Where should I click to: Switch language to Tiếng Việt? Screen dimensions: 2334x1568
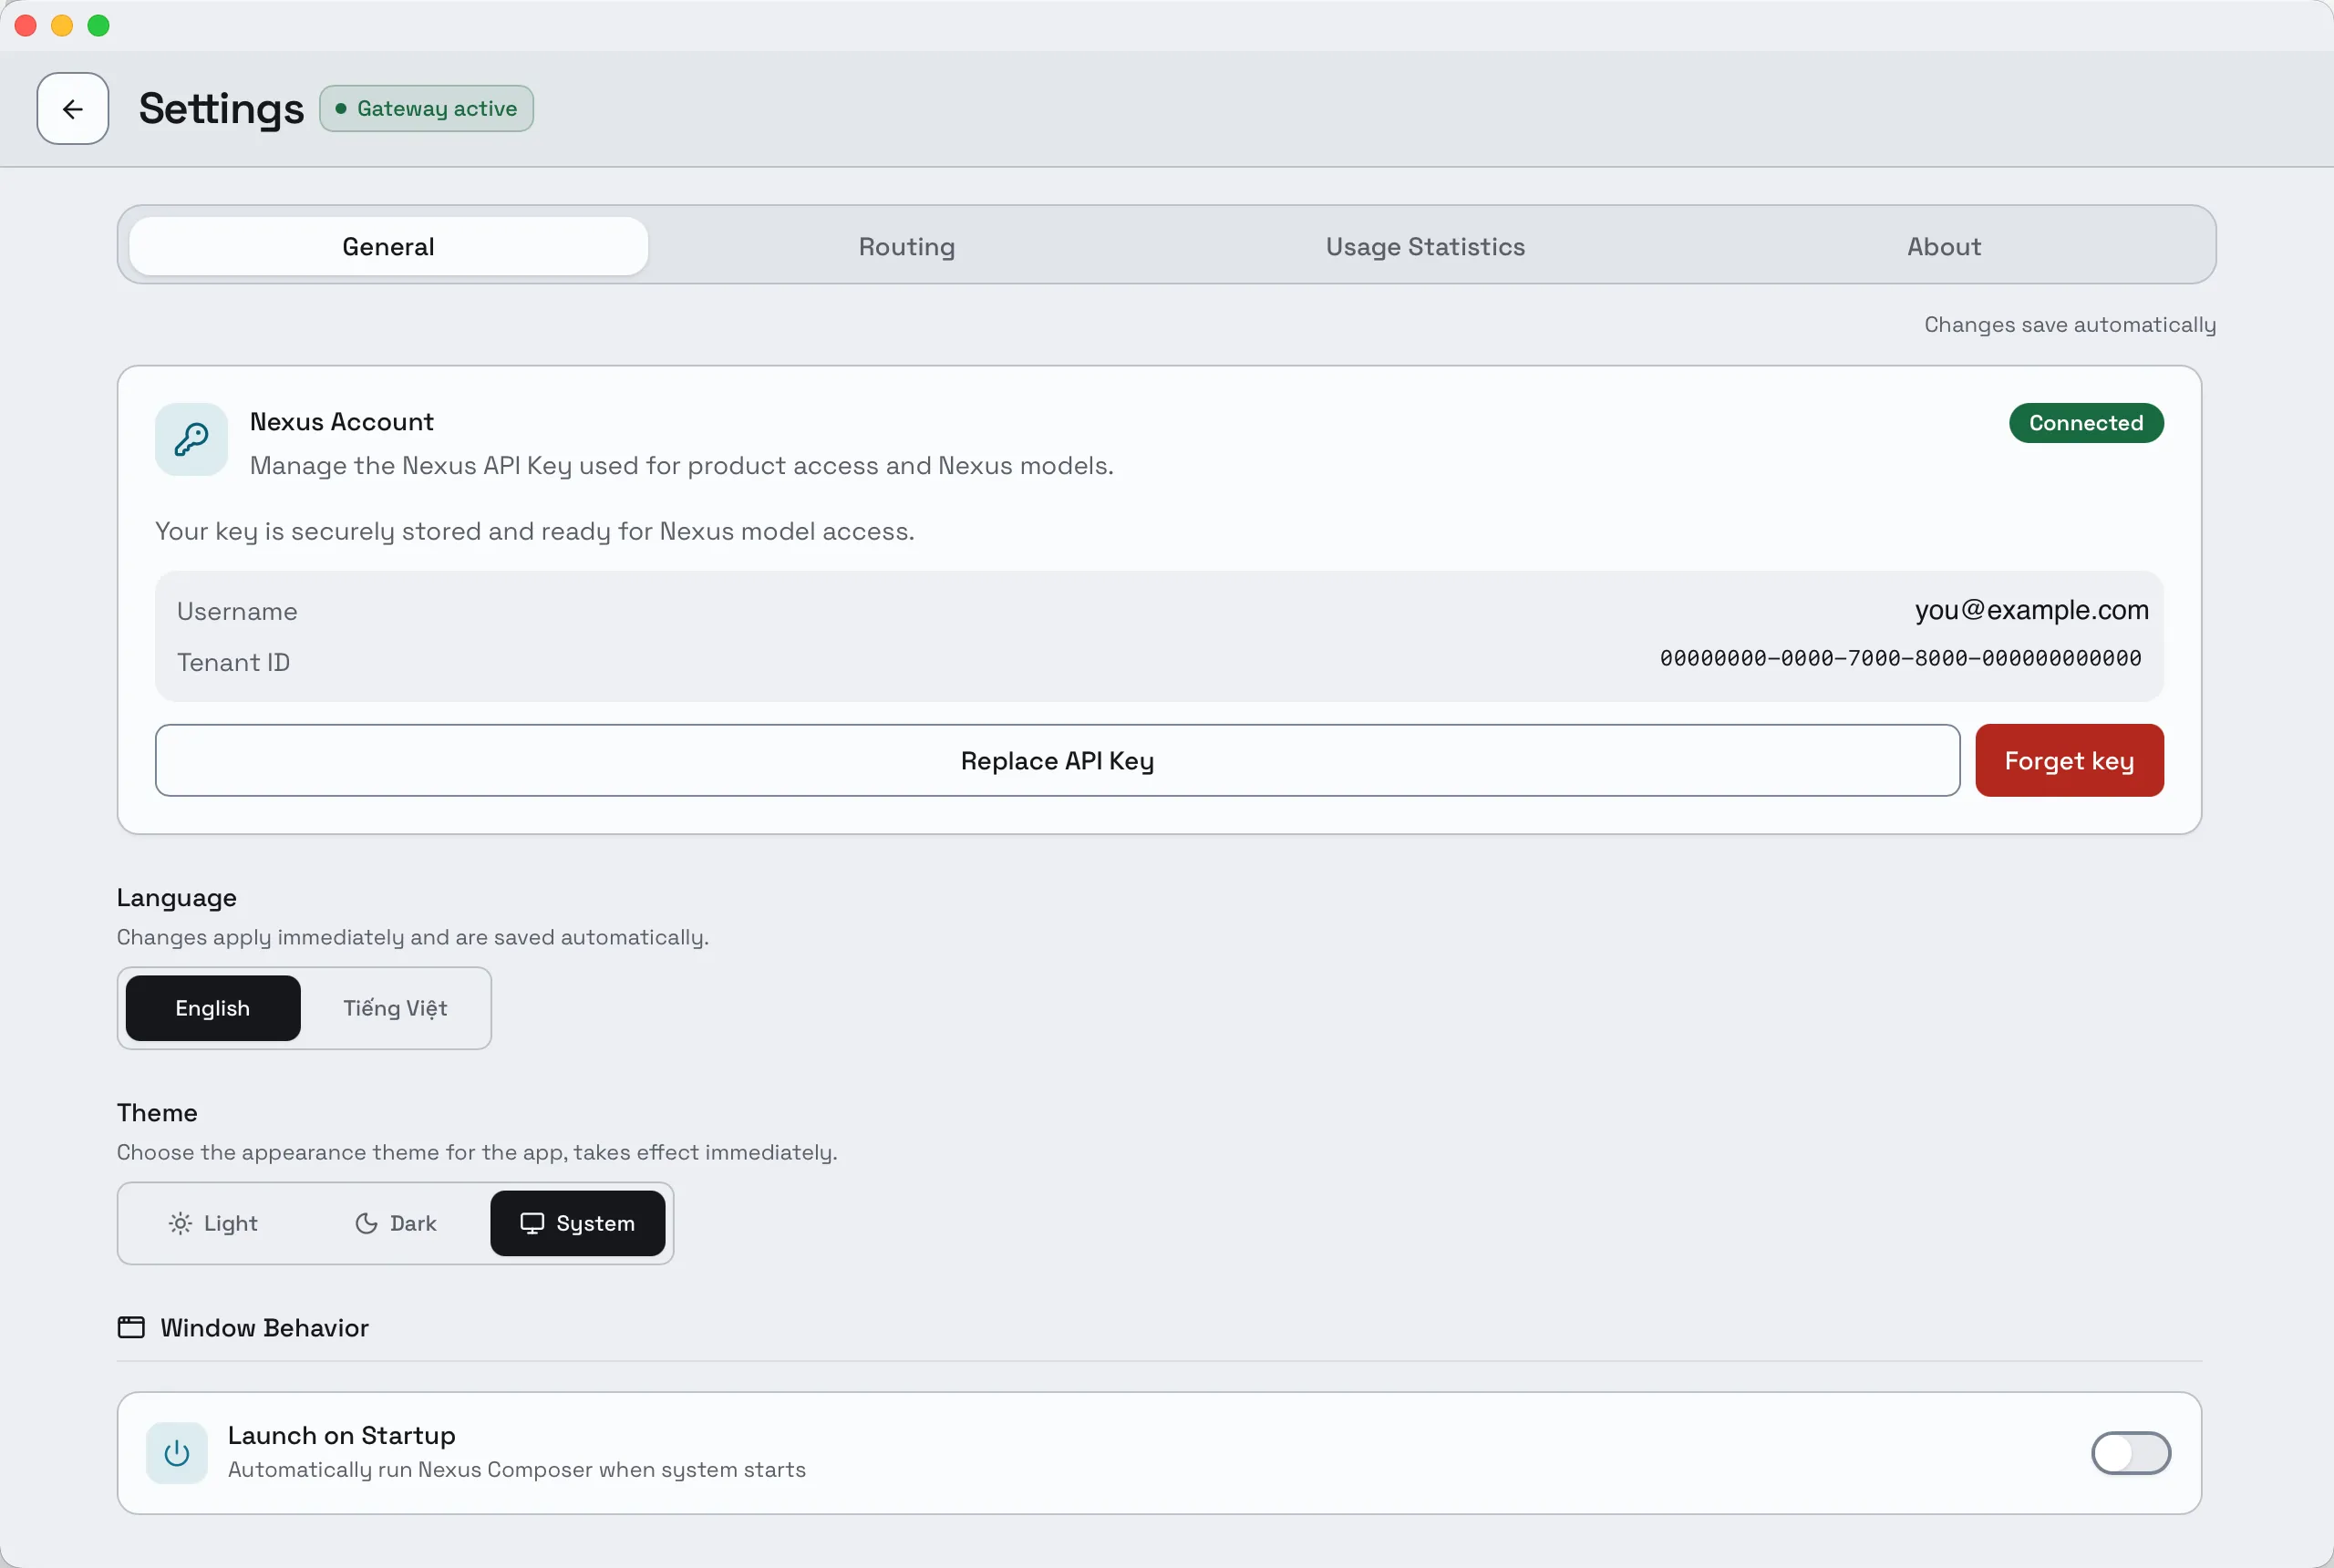[395, 1008]
